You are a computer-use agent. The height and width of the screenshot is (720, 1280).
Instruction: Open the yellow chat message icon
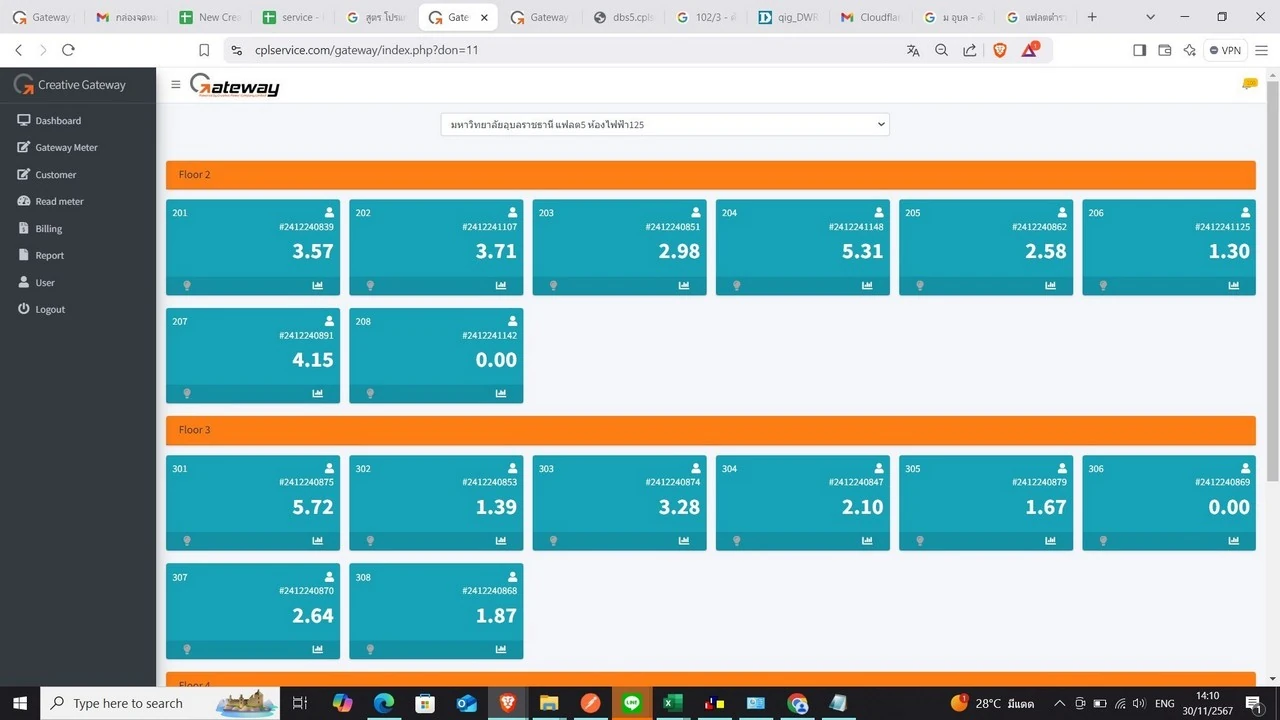(1249, 84)
